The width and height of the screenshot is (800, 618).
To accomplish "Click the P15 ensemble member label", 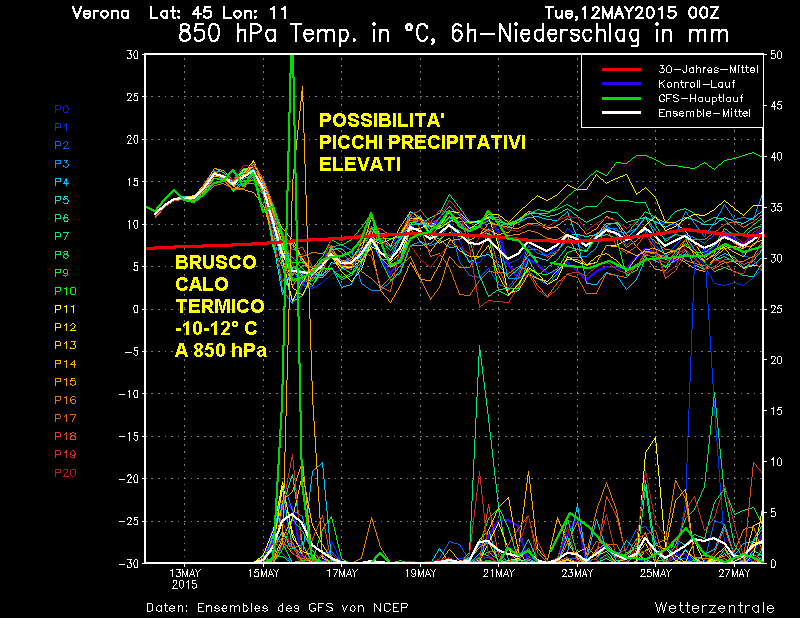I will point(65,381).
